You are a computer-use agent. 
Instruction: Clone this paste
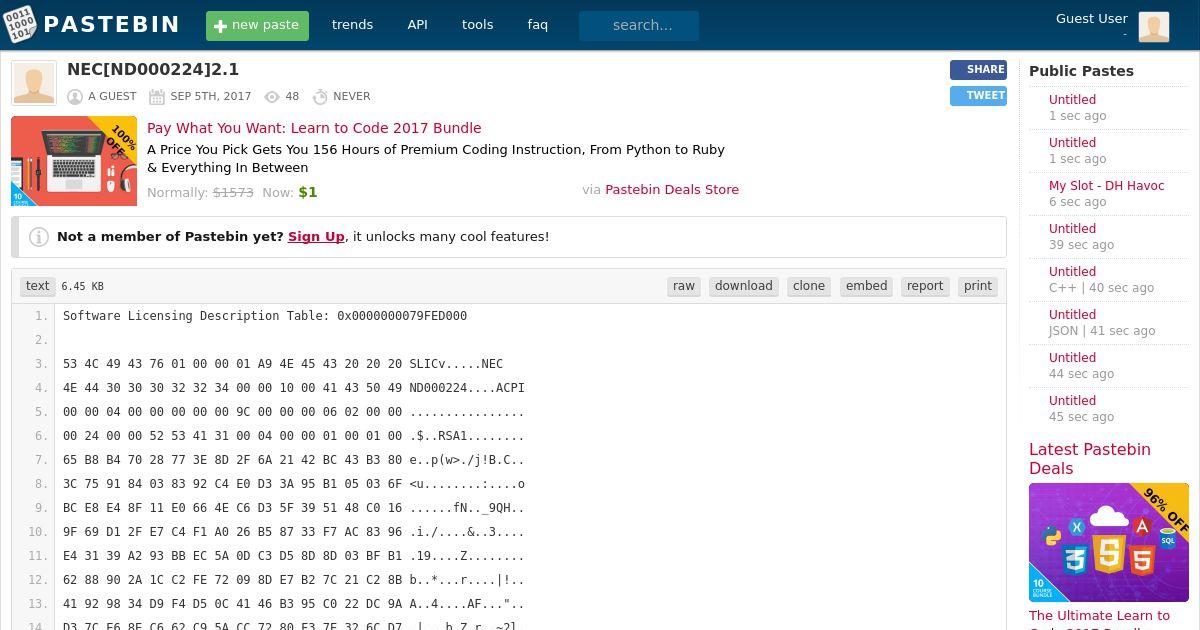coord(809,286)
